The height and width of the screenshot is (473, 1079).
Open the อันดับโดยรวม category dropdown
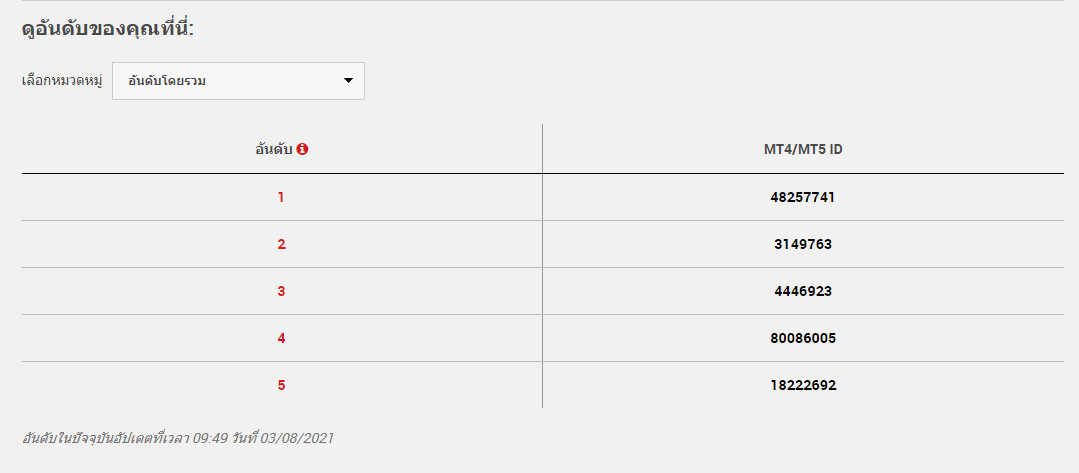238,81
